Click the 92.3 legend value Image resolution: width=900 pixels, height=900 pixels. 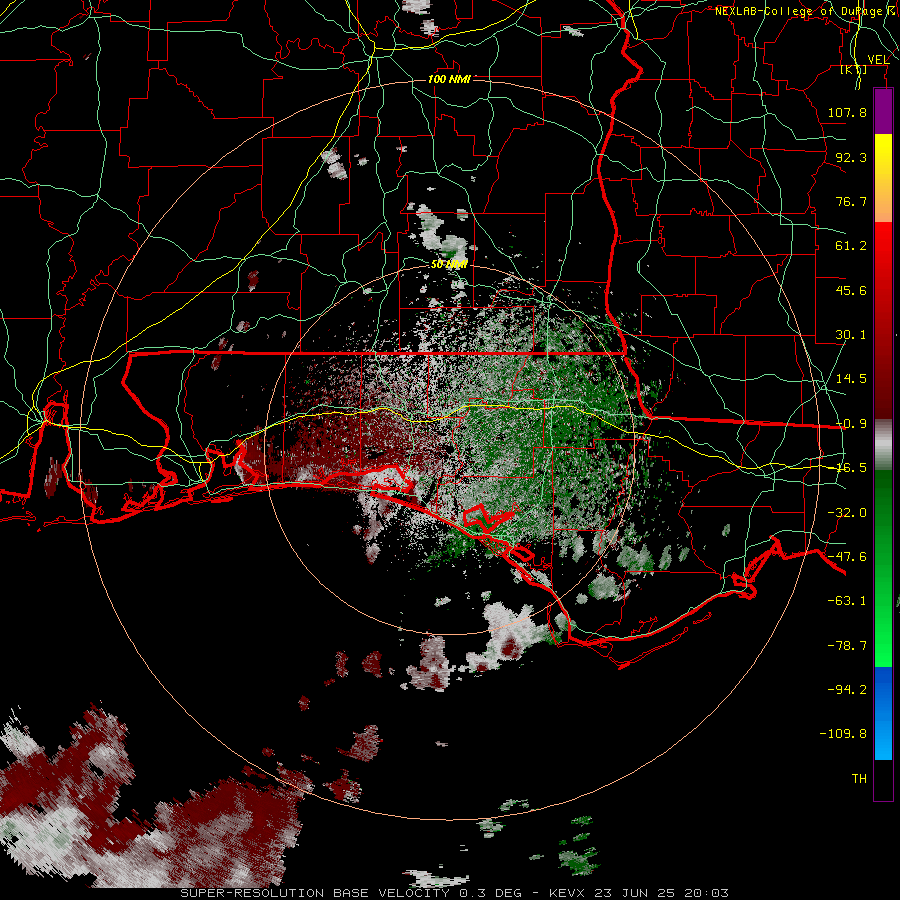(x=851, y=157)
